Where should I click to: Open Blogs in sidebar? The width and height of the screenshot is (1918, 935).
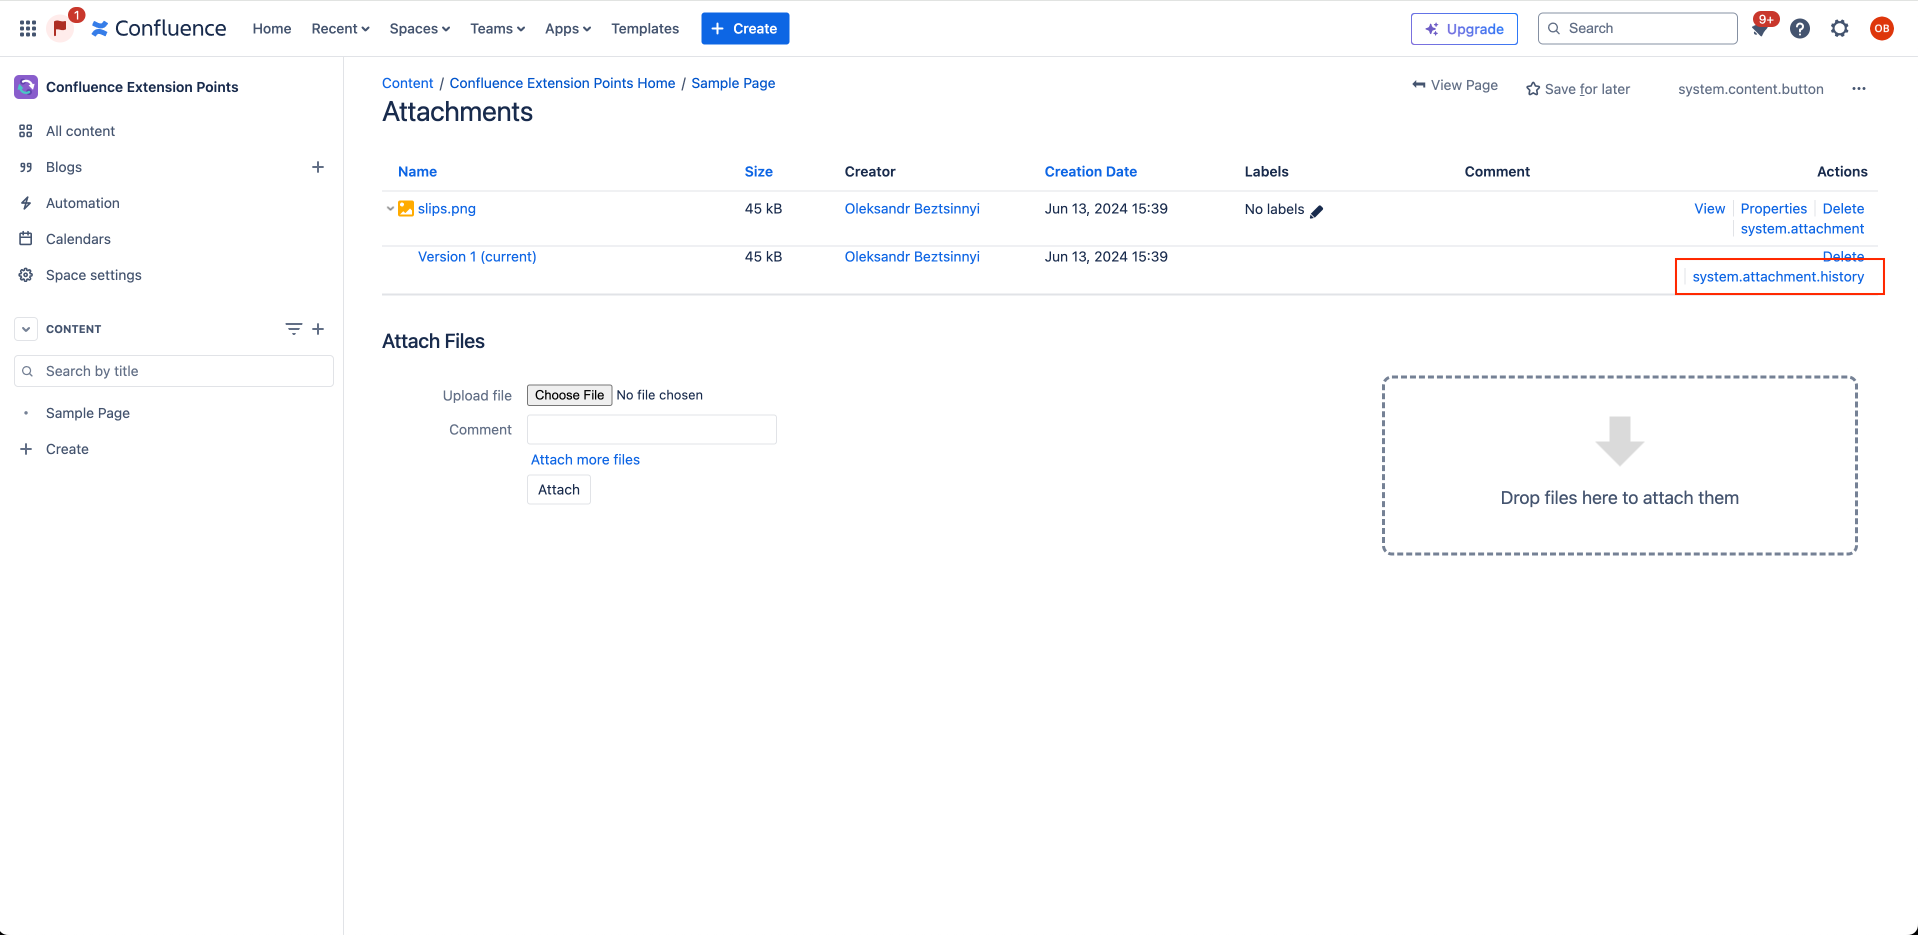coord(64,167)
